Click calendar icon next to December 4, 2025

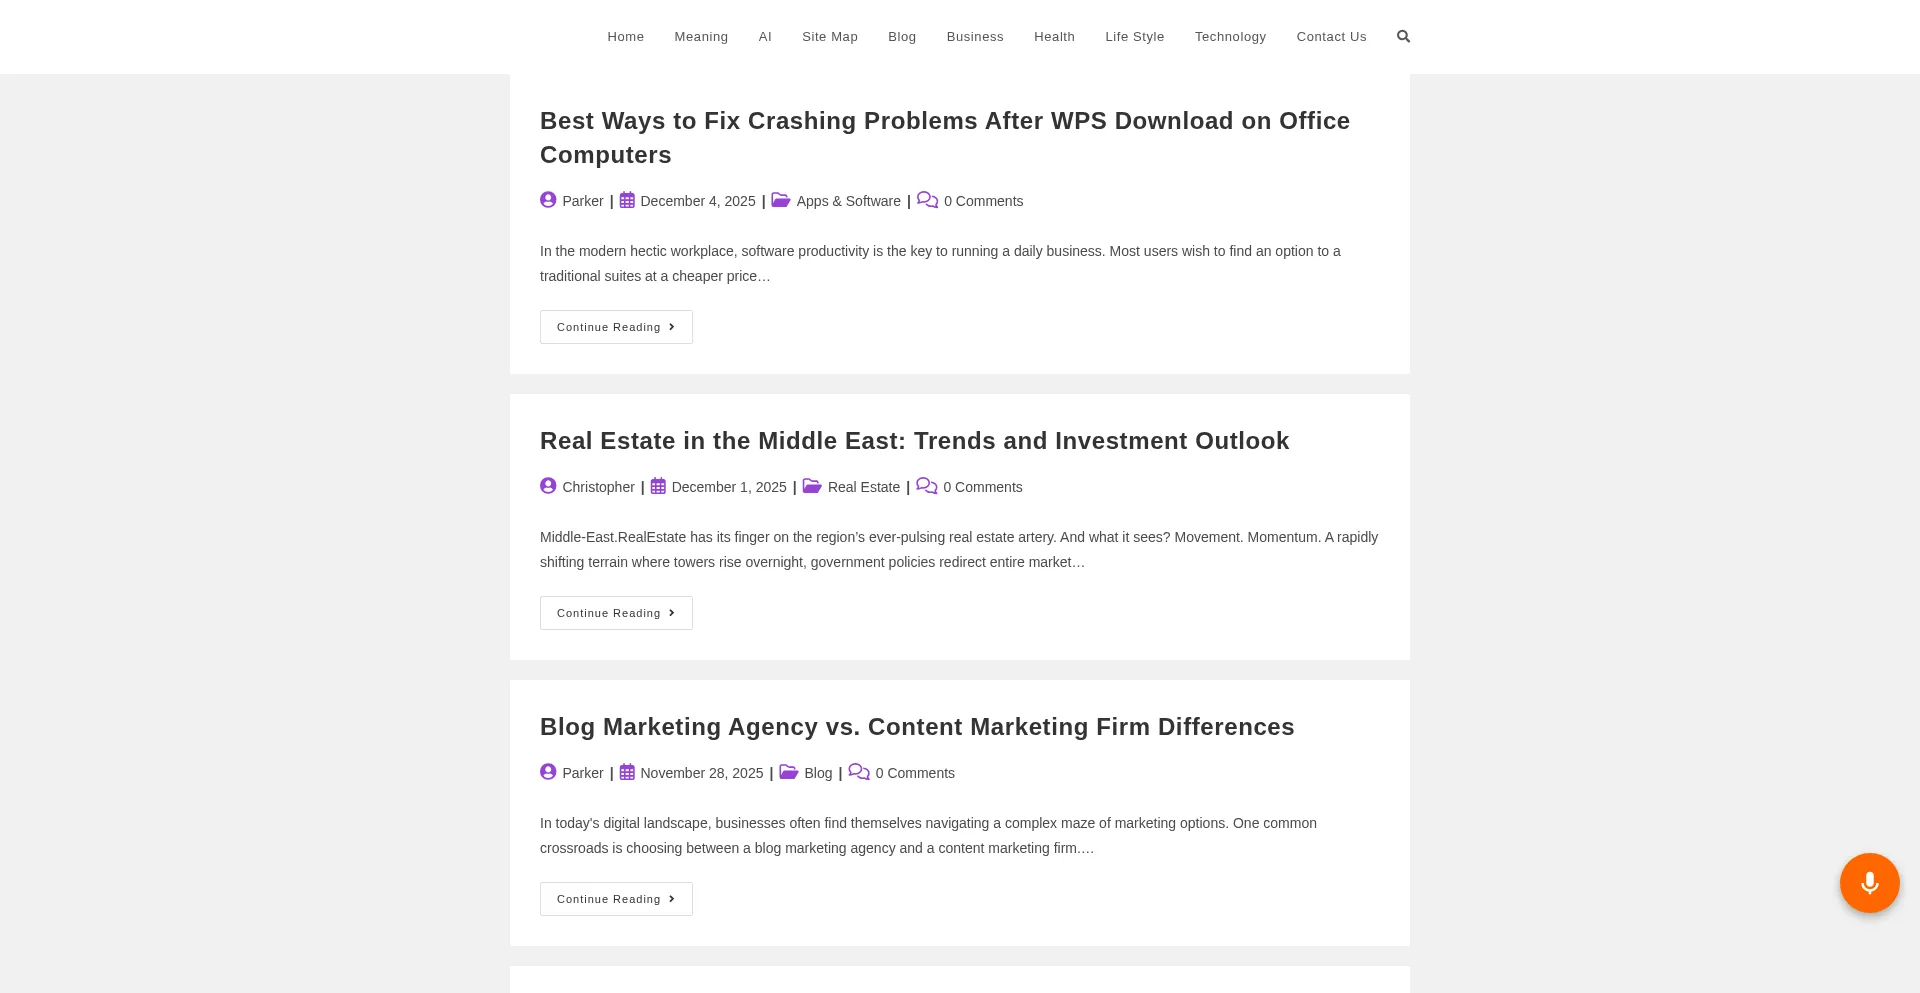click(627, 200)
